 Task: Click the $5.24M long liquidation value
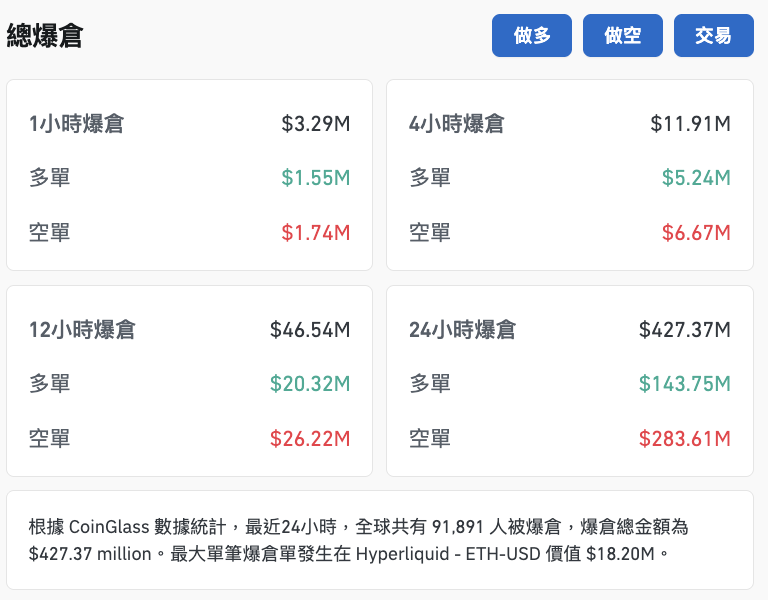click(x=696, y=178)
